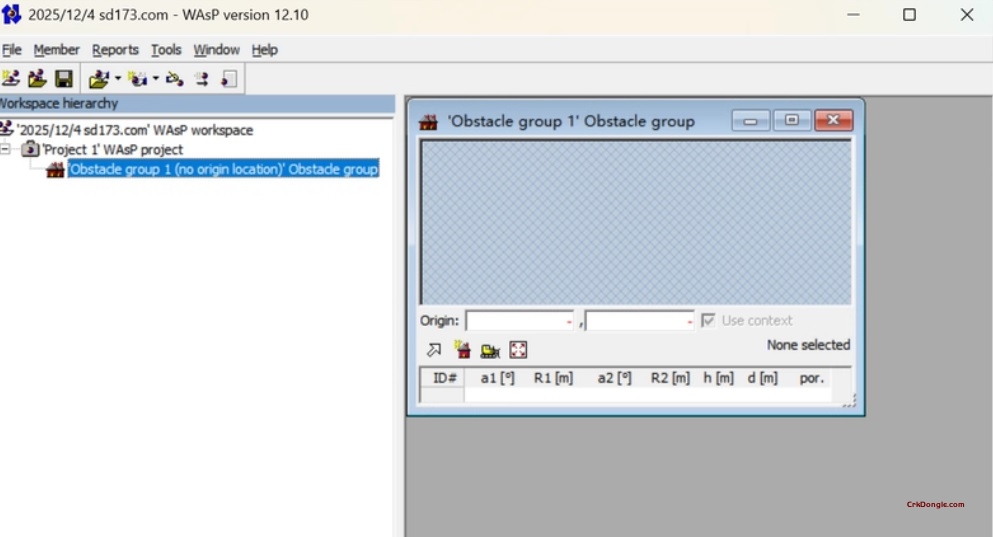This screenshot has height=537, width=993.
Task: Minimize the WAsP main window
Action: 854,15
